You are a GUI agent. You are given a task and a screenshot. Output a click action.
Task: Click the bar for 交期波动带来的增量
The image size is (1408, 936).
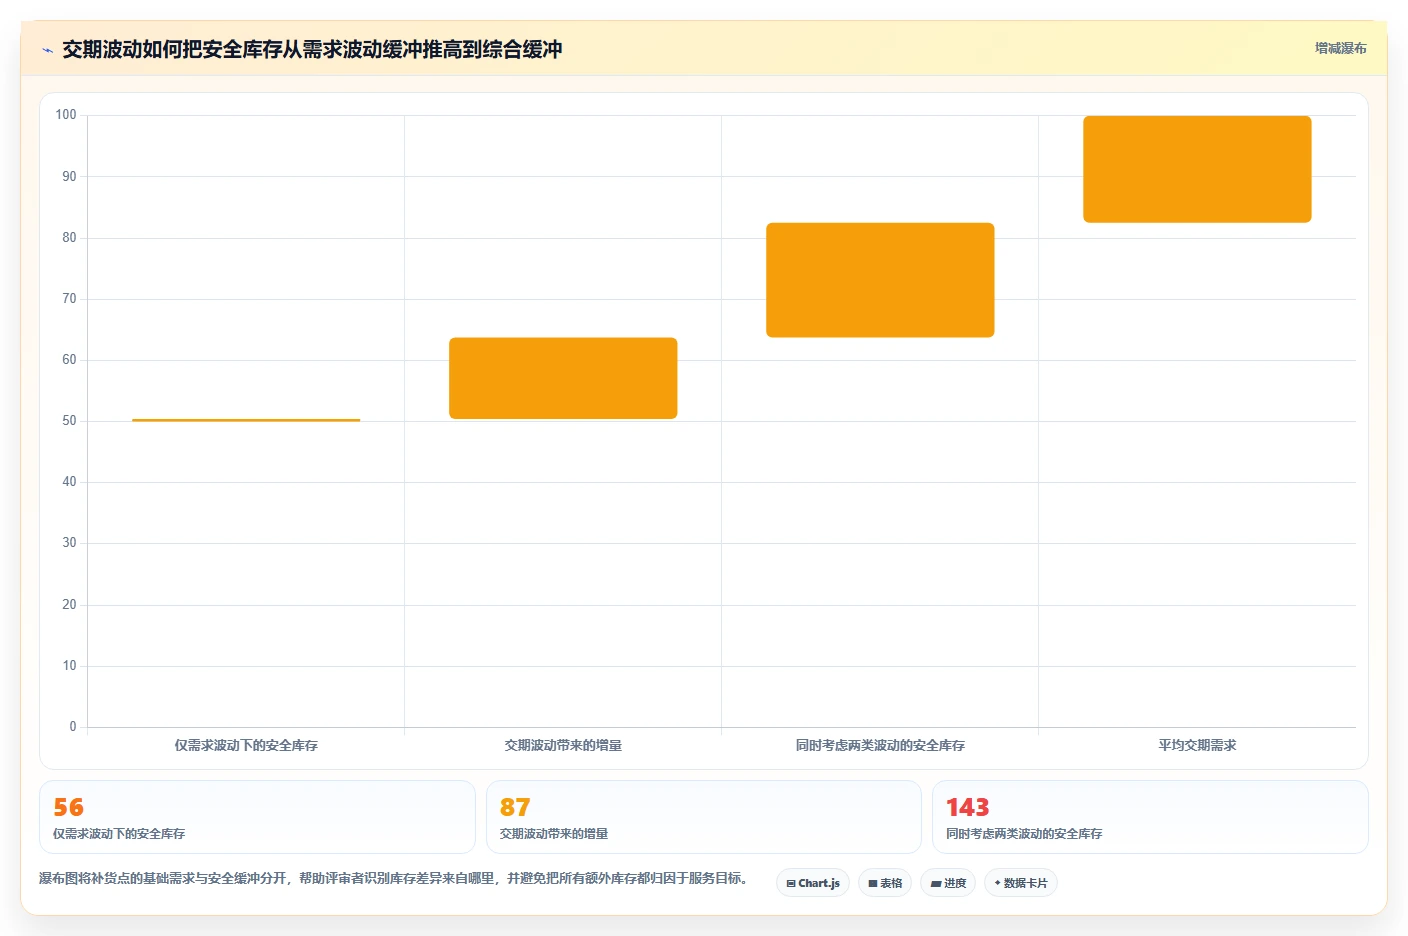tap(563, 378)
